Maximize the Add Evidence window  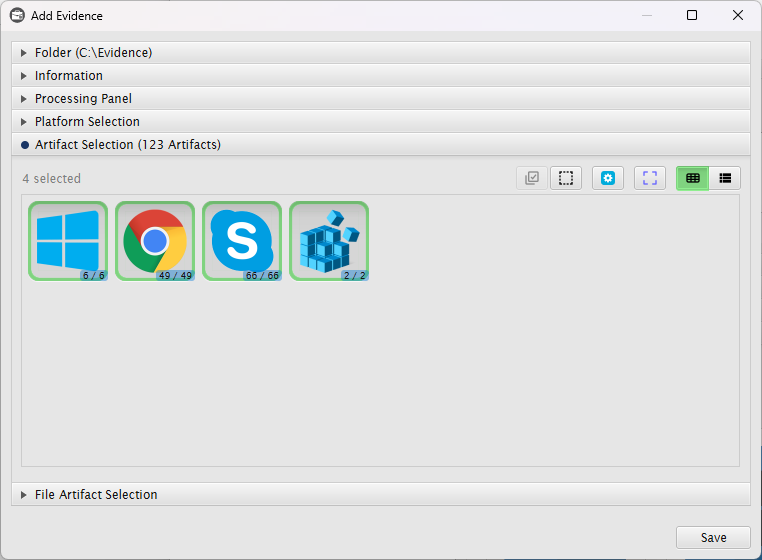click(x=692, y=16)
